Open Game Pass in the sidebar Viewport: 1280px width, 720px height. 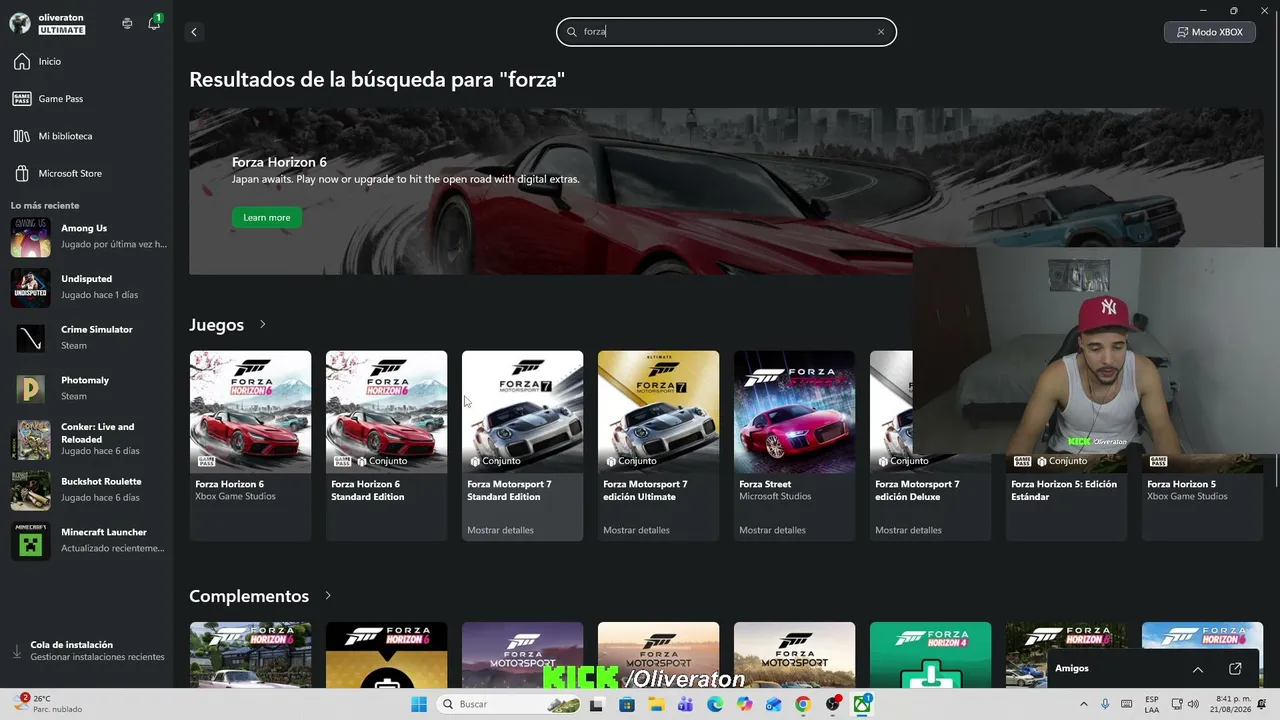coord(87,99)
